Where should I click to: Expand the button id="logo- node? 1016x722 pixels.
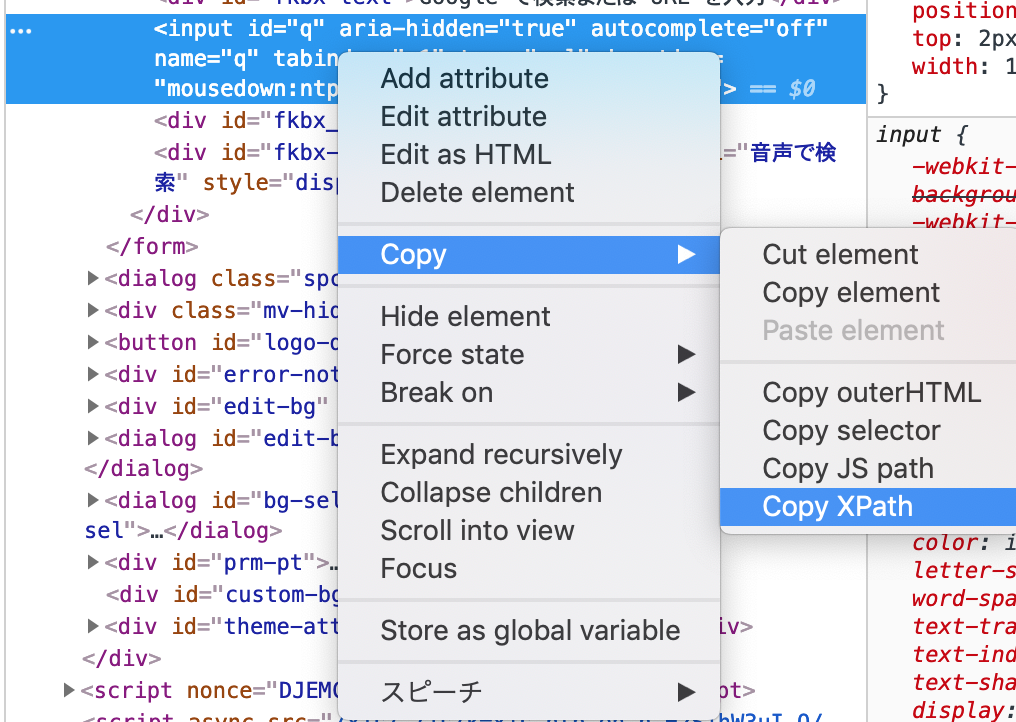coord(93,342)
